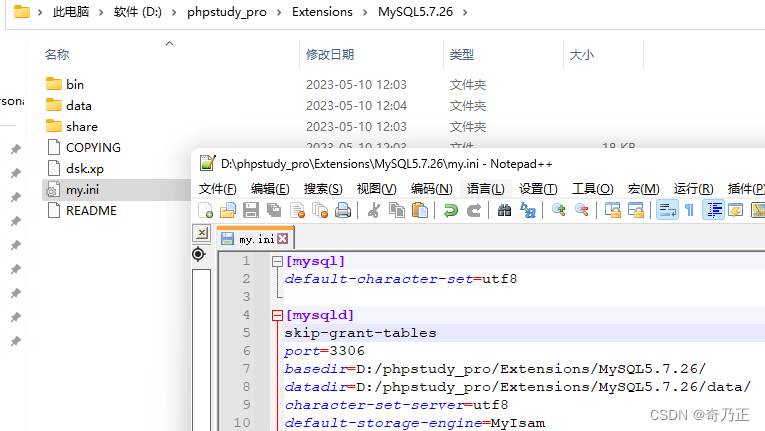The height and width of the screenshot is (431, 765).
Task: Click the Redo arrow icon
Action: [473, 210]
